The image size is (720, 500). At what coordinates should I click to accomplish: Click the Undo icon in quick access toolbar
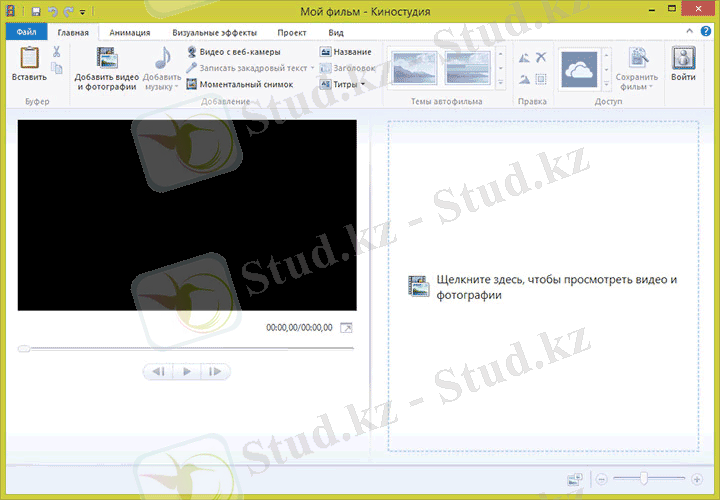(53, 11)
